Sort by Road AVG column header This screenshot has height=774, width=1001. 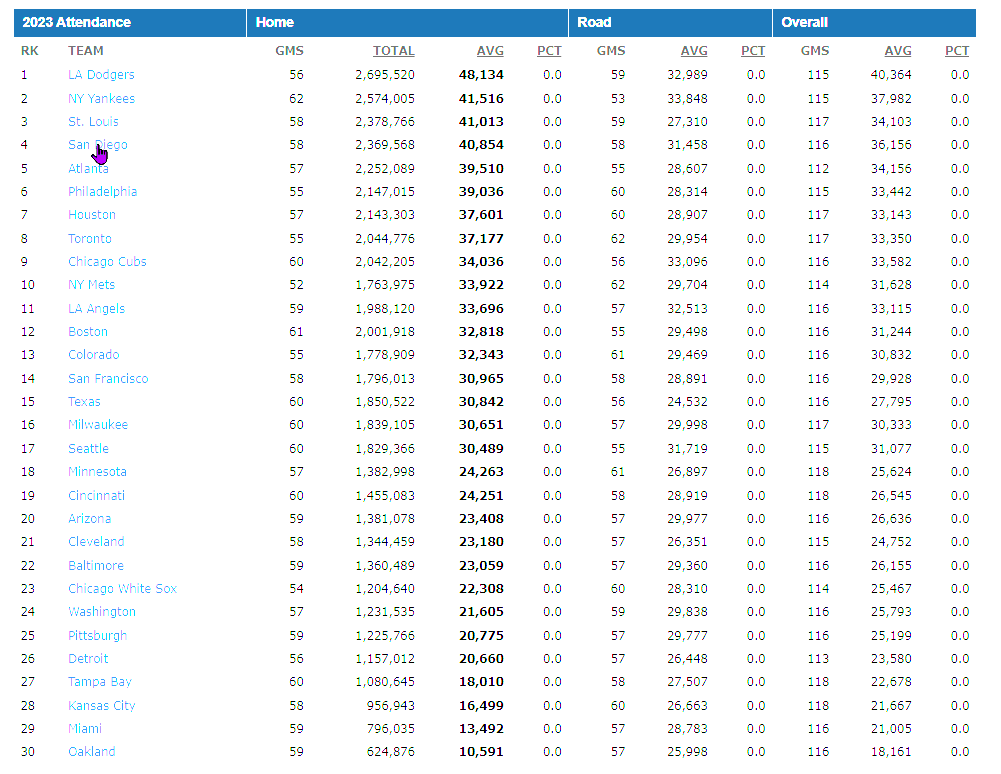coord(693,51)
